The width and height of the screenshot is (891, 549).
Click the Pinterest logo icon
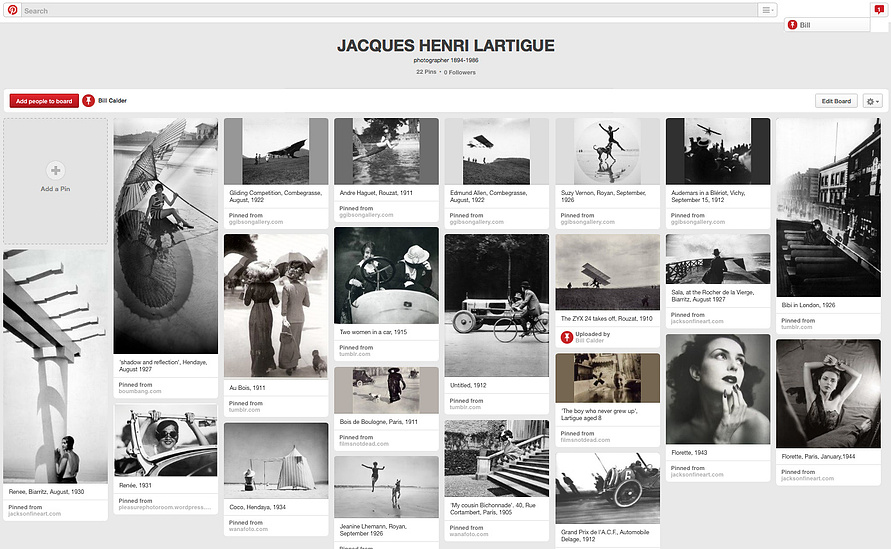(12, 10)
